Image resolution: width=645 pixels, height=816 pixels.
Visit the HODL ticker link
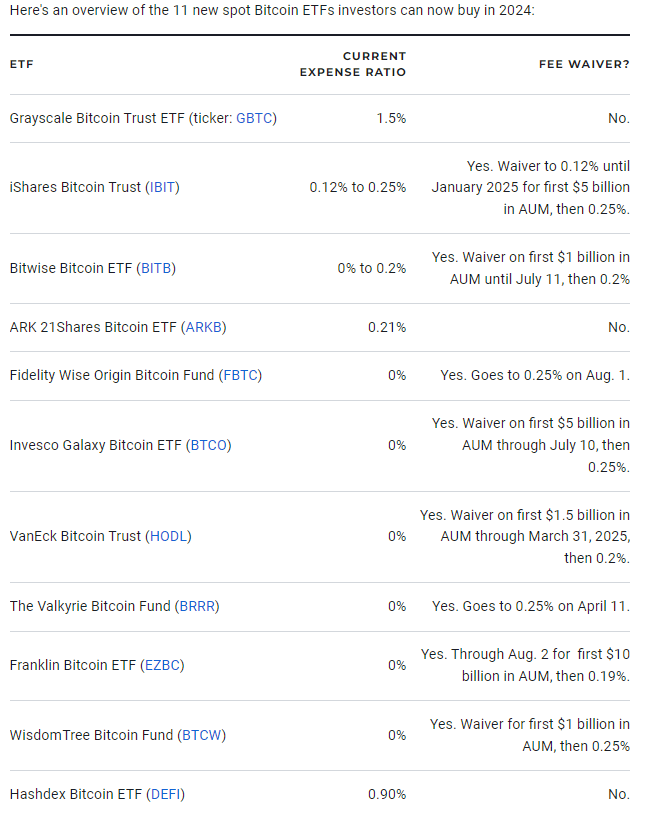click(168, 536)
